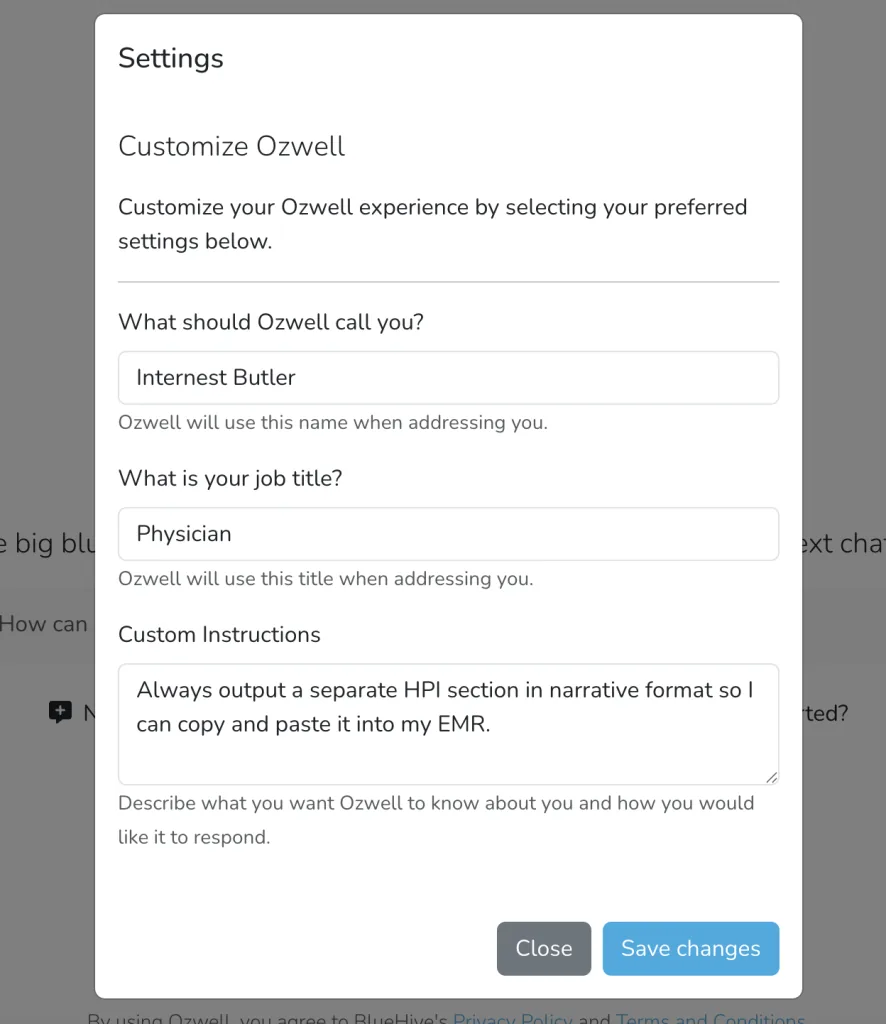Viewport: 886px width, 1024px height.
Task: Click the "Customize your Ozwell experience" description
Action: click(432, 224)
